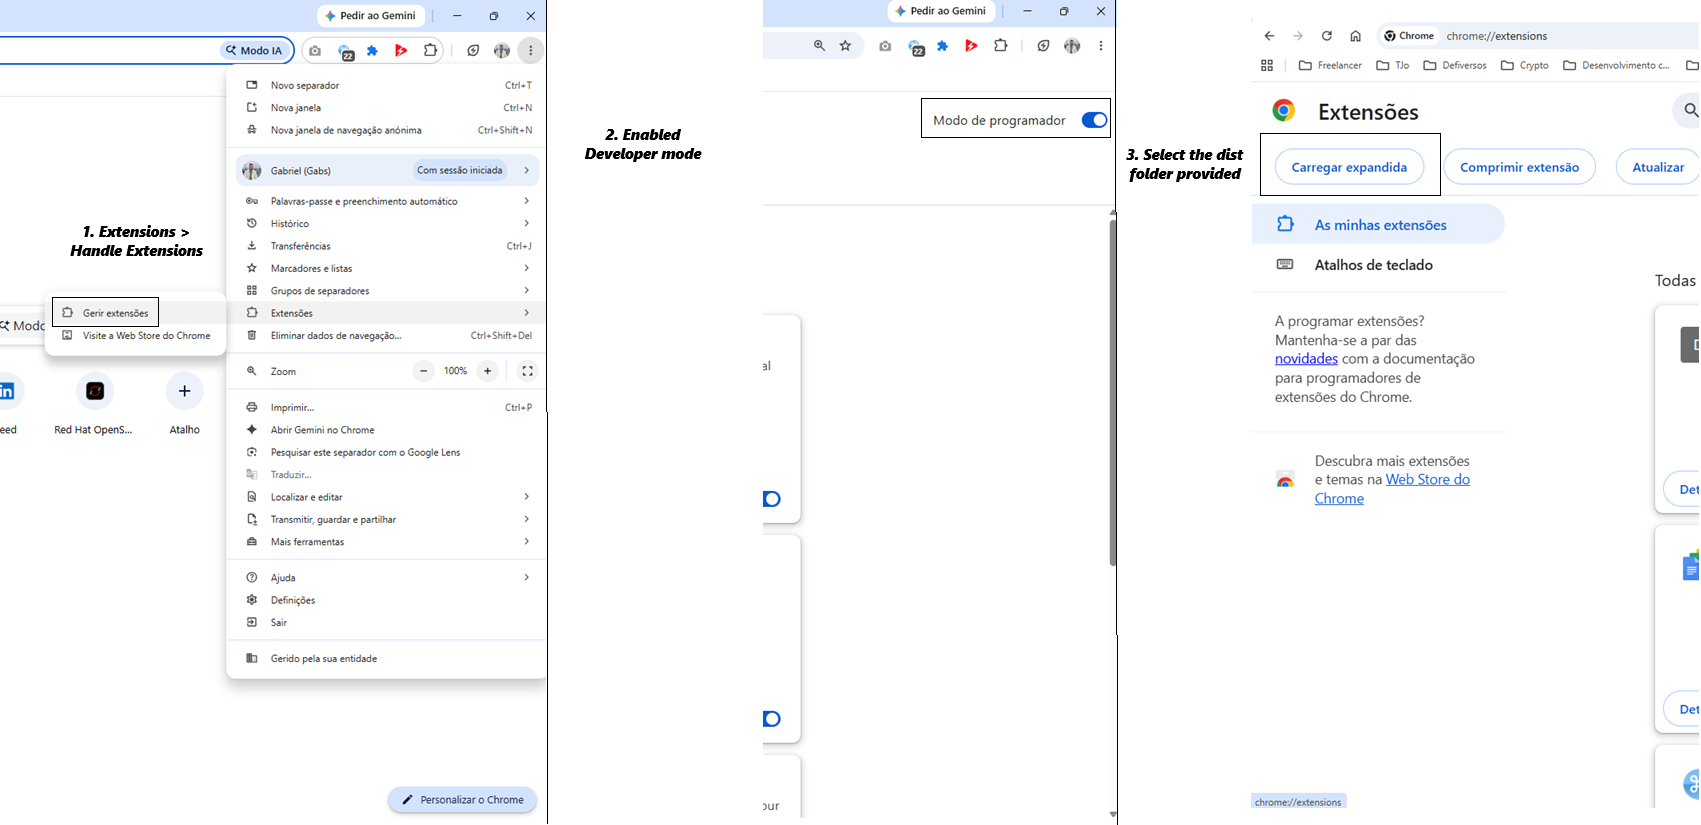Click the download icon beside Transferências
This screenshot has height=825, width=1701.
(252, 246)
